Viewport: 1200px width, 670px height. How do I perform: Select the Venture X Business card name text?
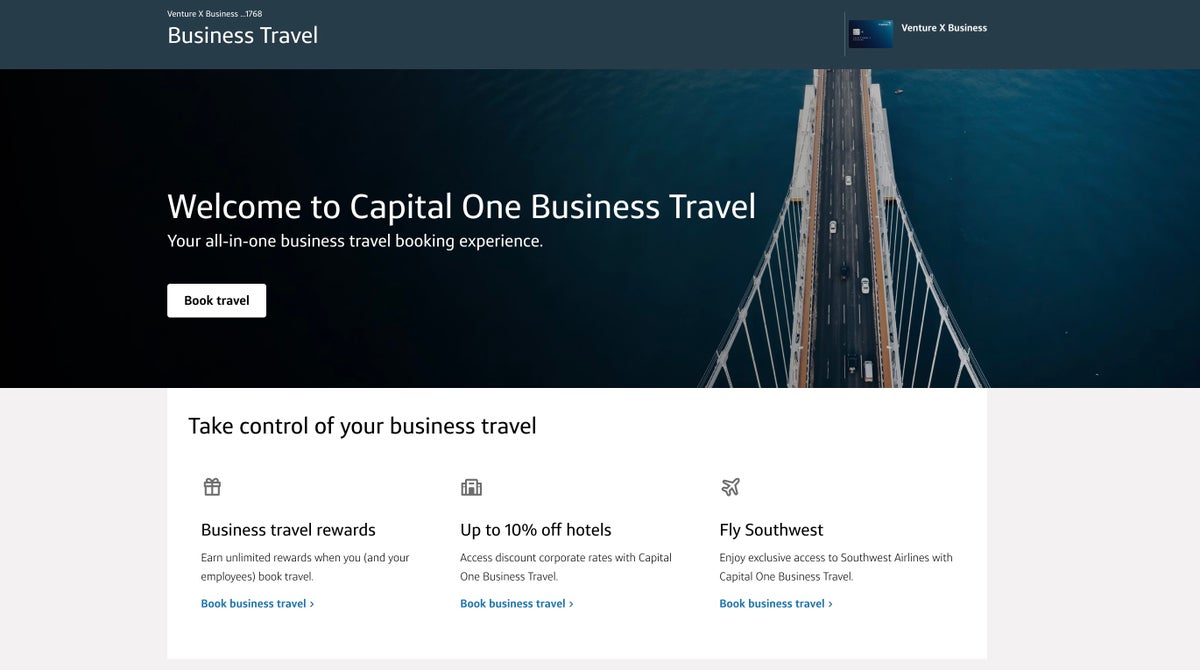coord(944,28)
